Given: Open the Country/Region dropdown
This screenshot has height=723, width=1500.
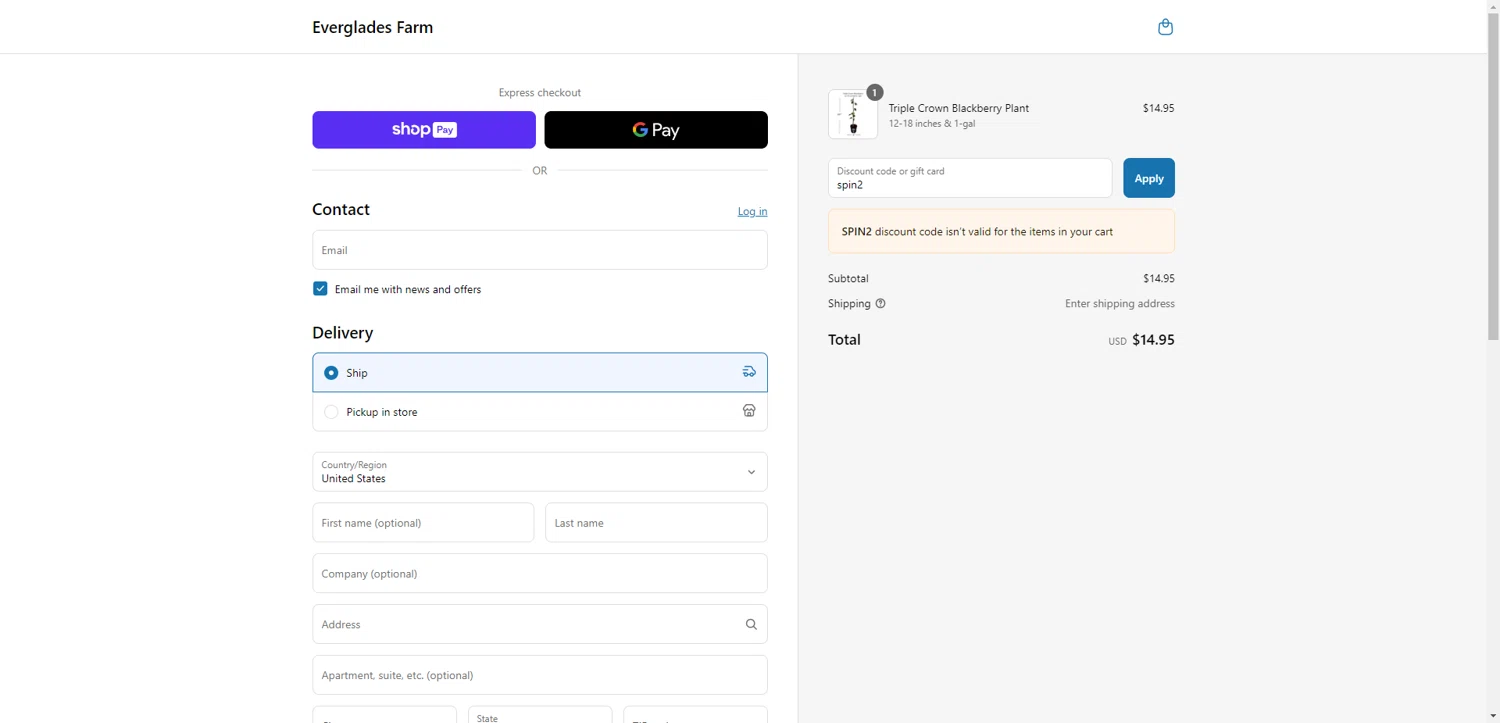Looking at the screenshot, I should [x=540, y=472].
